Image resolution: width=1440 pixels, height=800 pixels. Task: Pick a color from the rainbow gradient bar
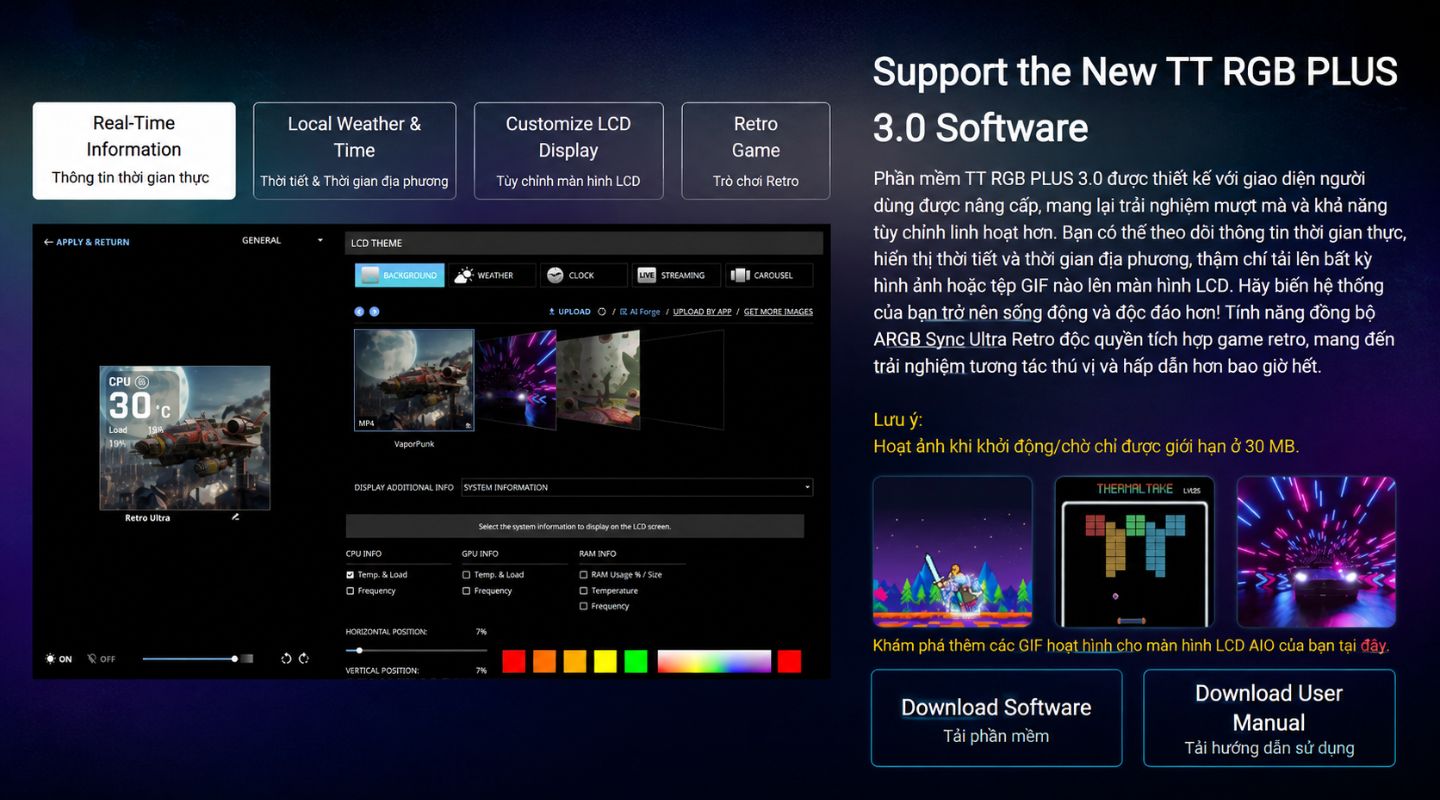click(x=714, y=661)
